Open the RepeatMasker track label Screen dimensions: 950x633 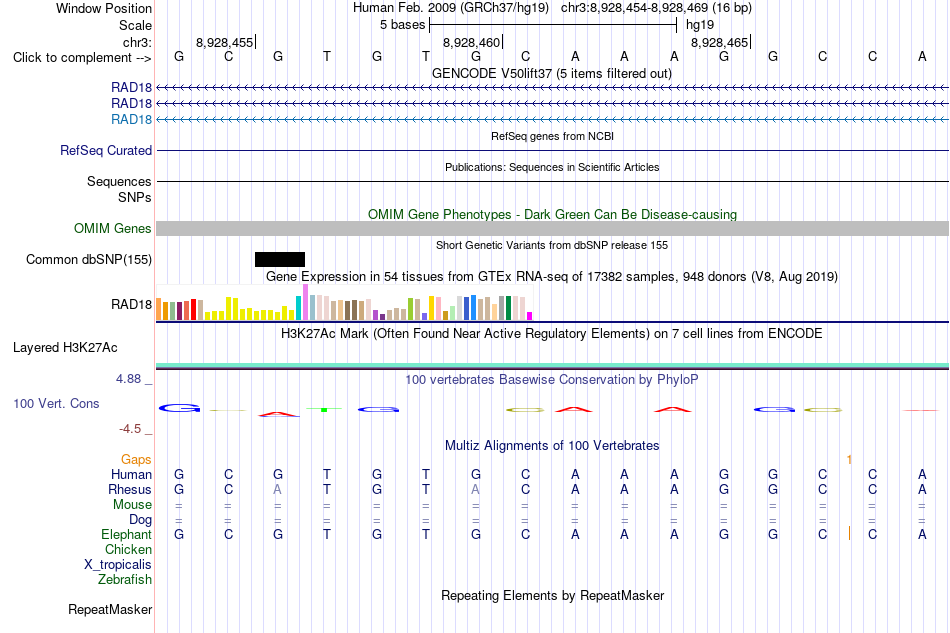point(110,609)
